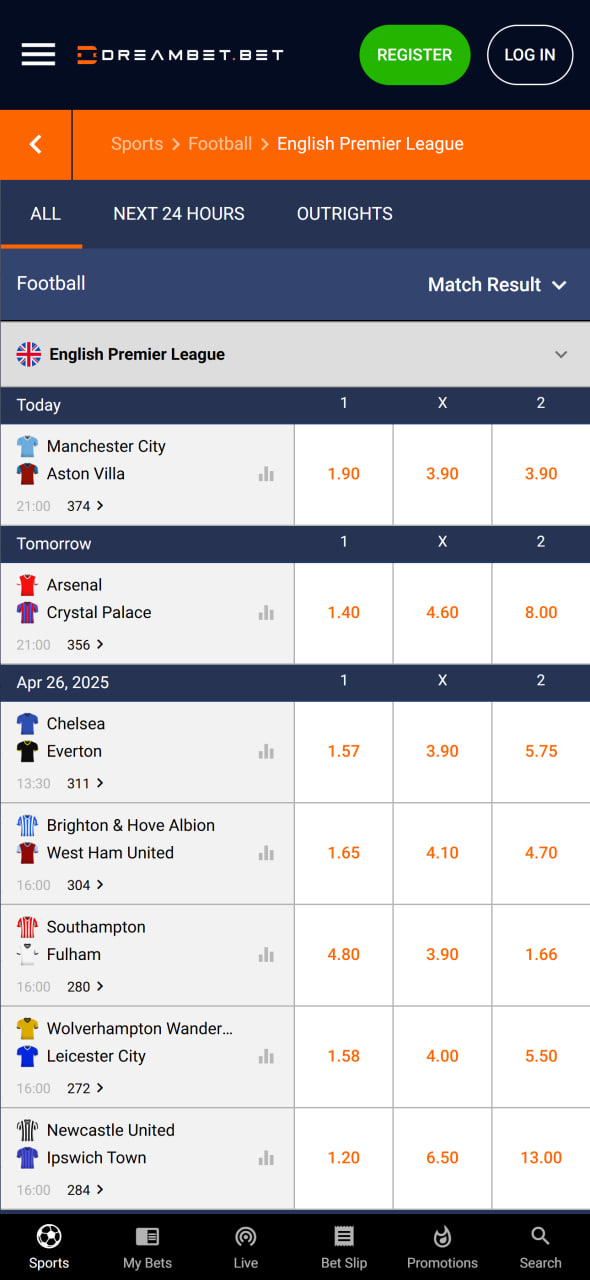Screen dimensions: 590x1280
Task: Switch to the Next 24 Hours tab
Action: (x=179, y=214)
